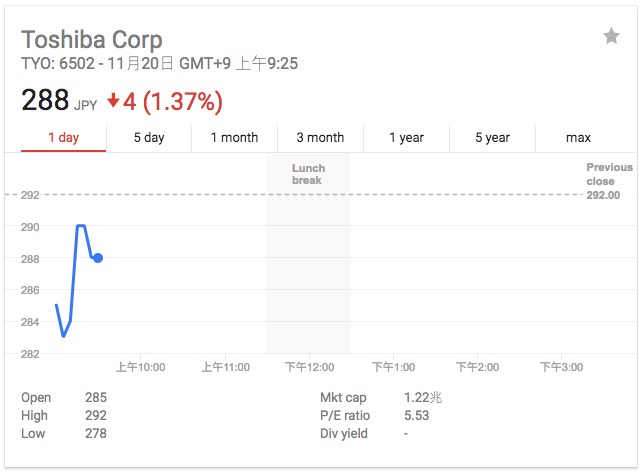
Task: Click the star icon to follow the stock
Action: pyautogui.click(x=611, y=36)
